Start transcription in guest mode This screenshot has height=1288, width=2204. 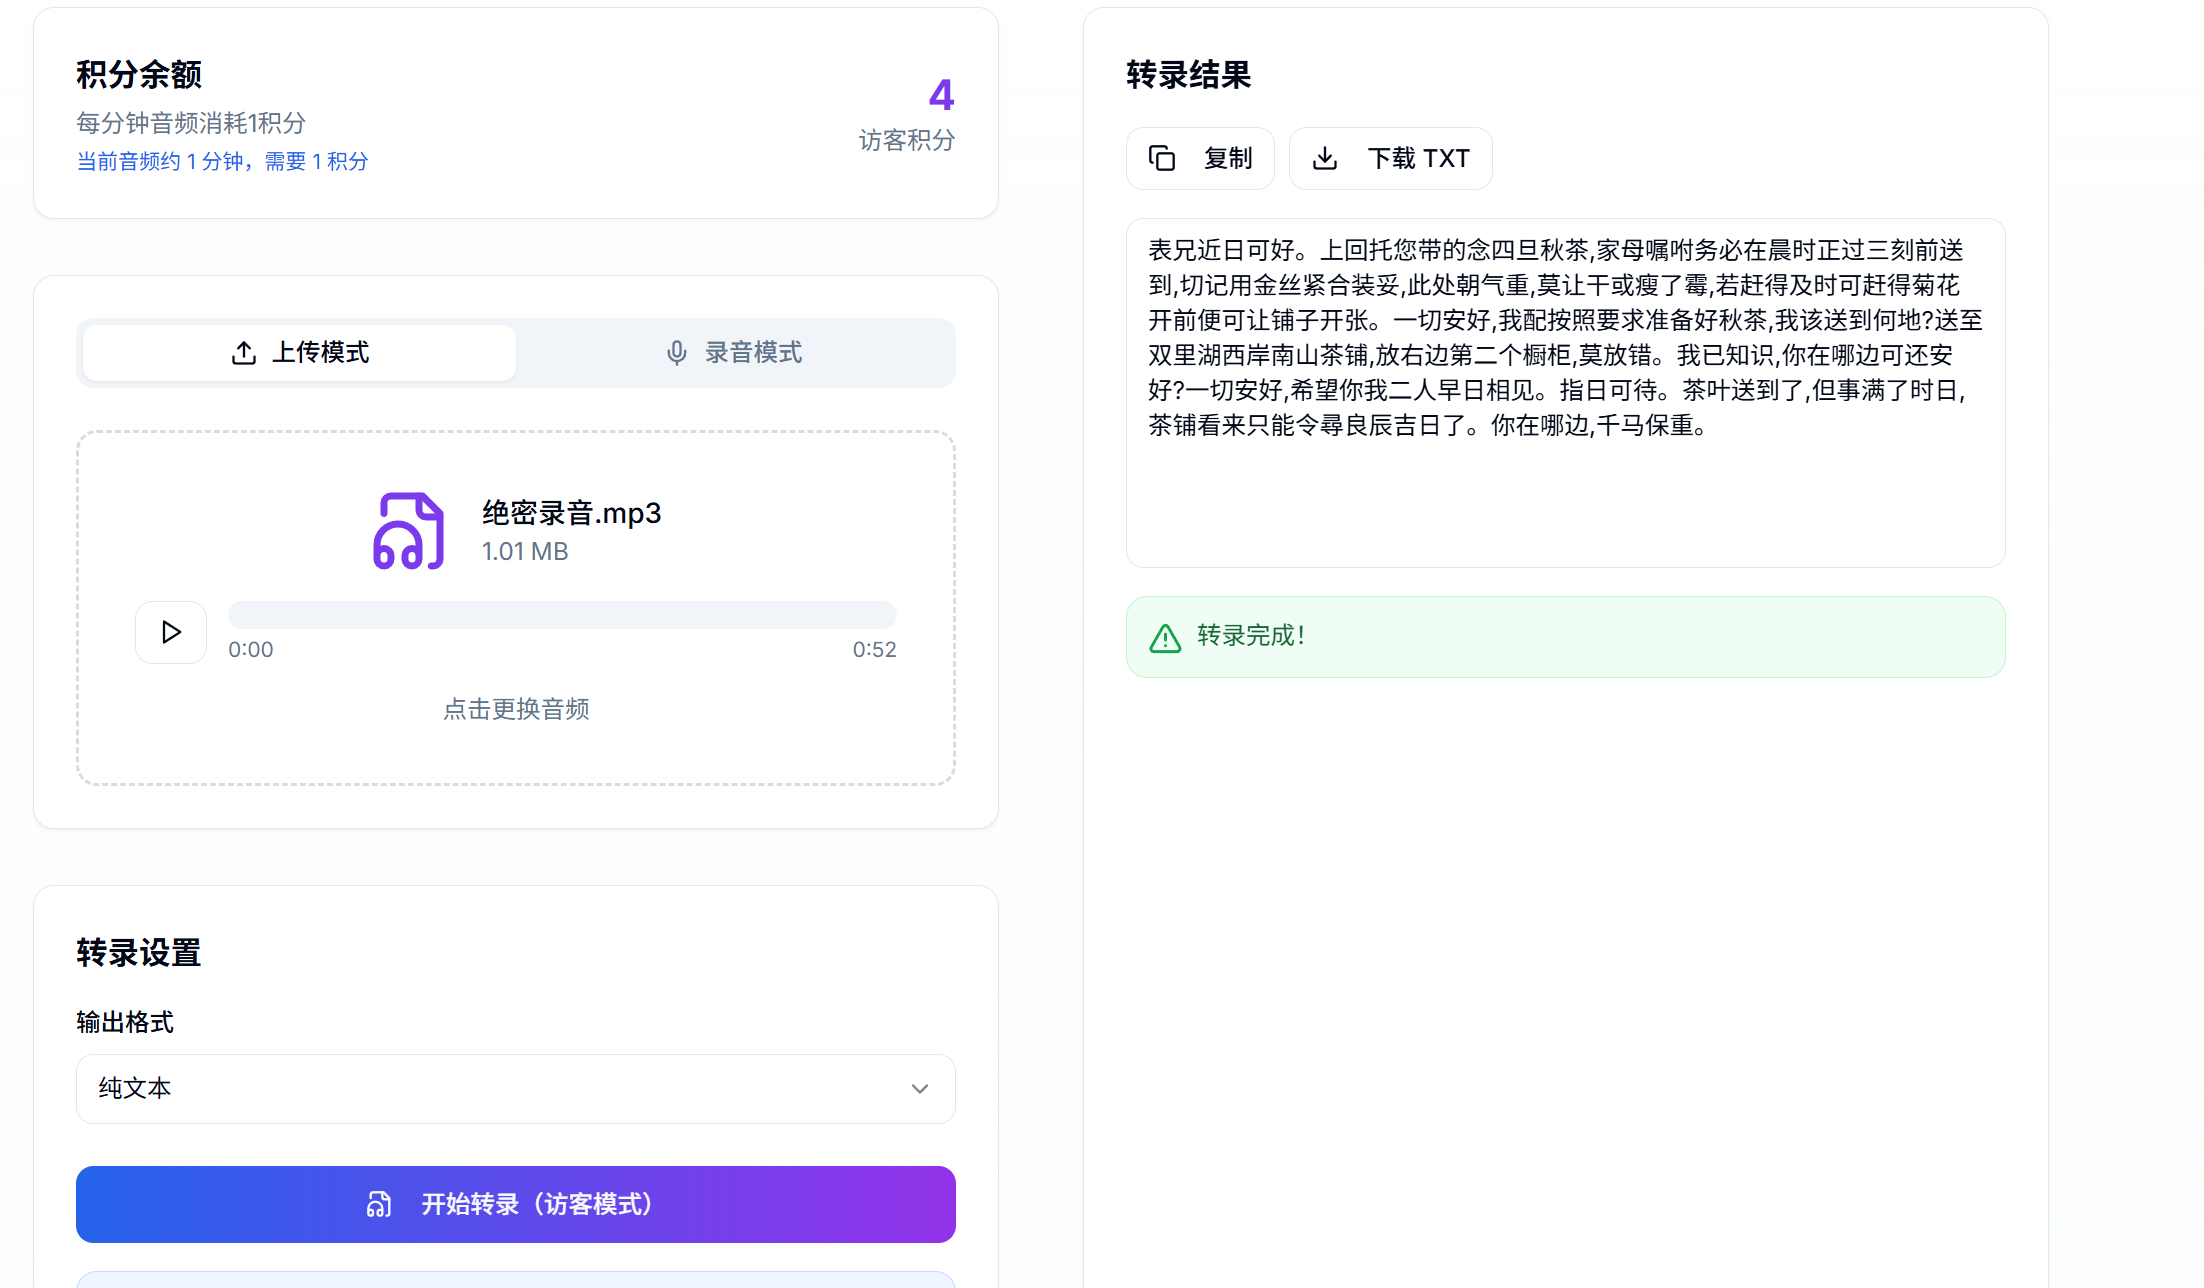pyautogui.click(x=515, y=1204)
